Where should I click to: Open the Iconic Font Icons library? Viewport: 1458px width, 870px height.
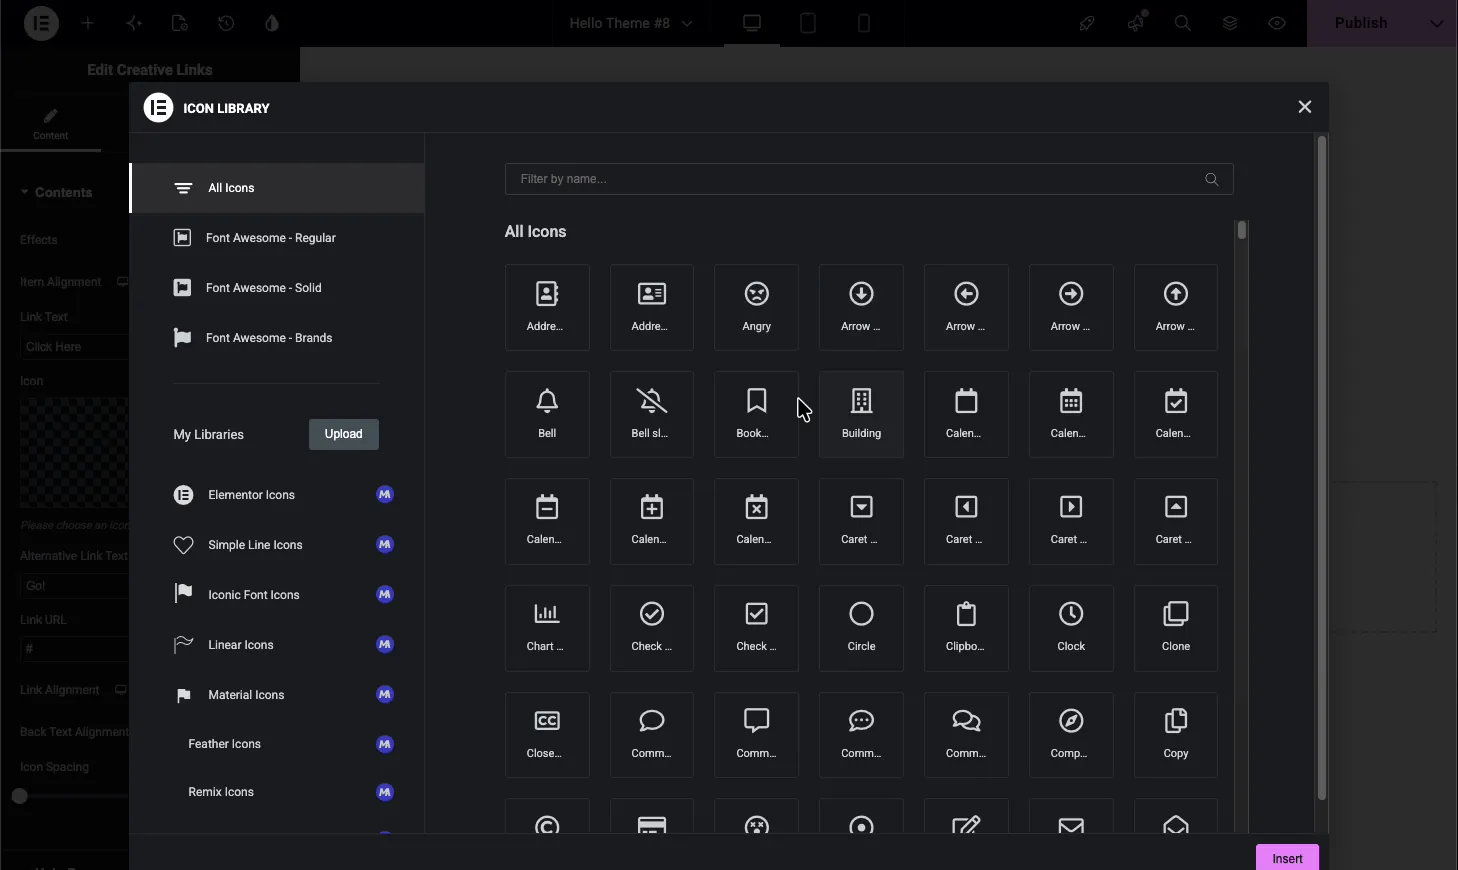(x=277, y=595)
